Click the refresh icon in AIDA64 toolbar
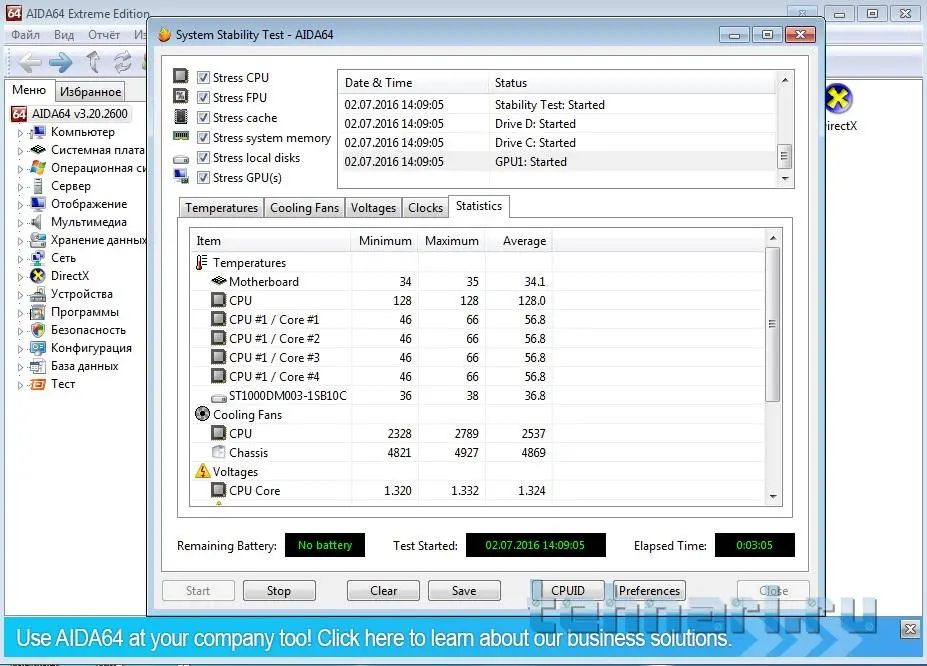The image size is (927, 666). coord(122,61)
